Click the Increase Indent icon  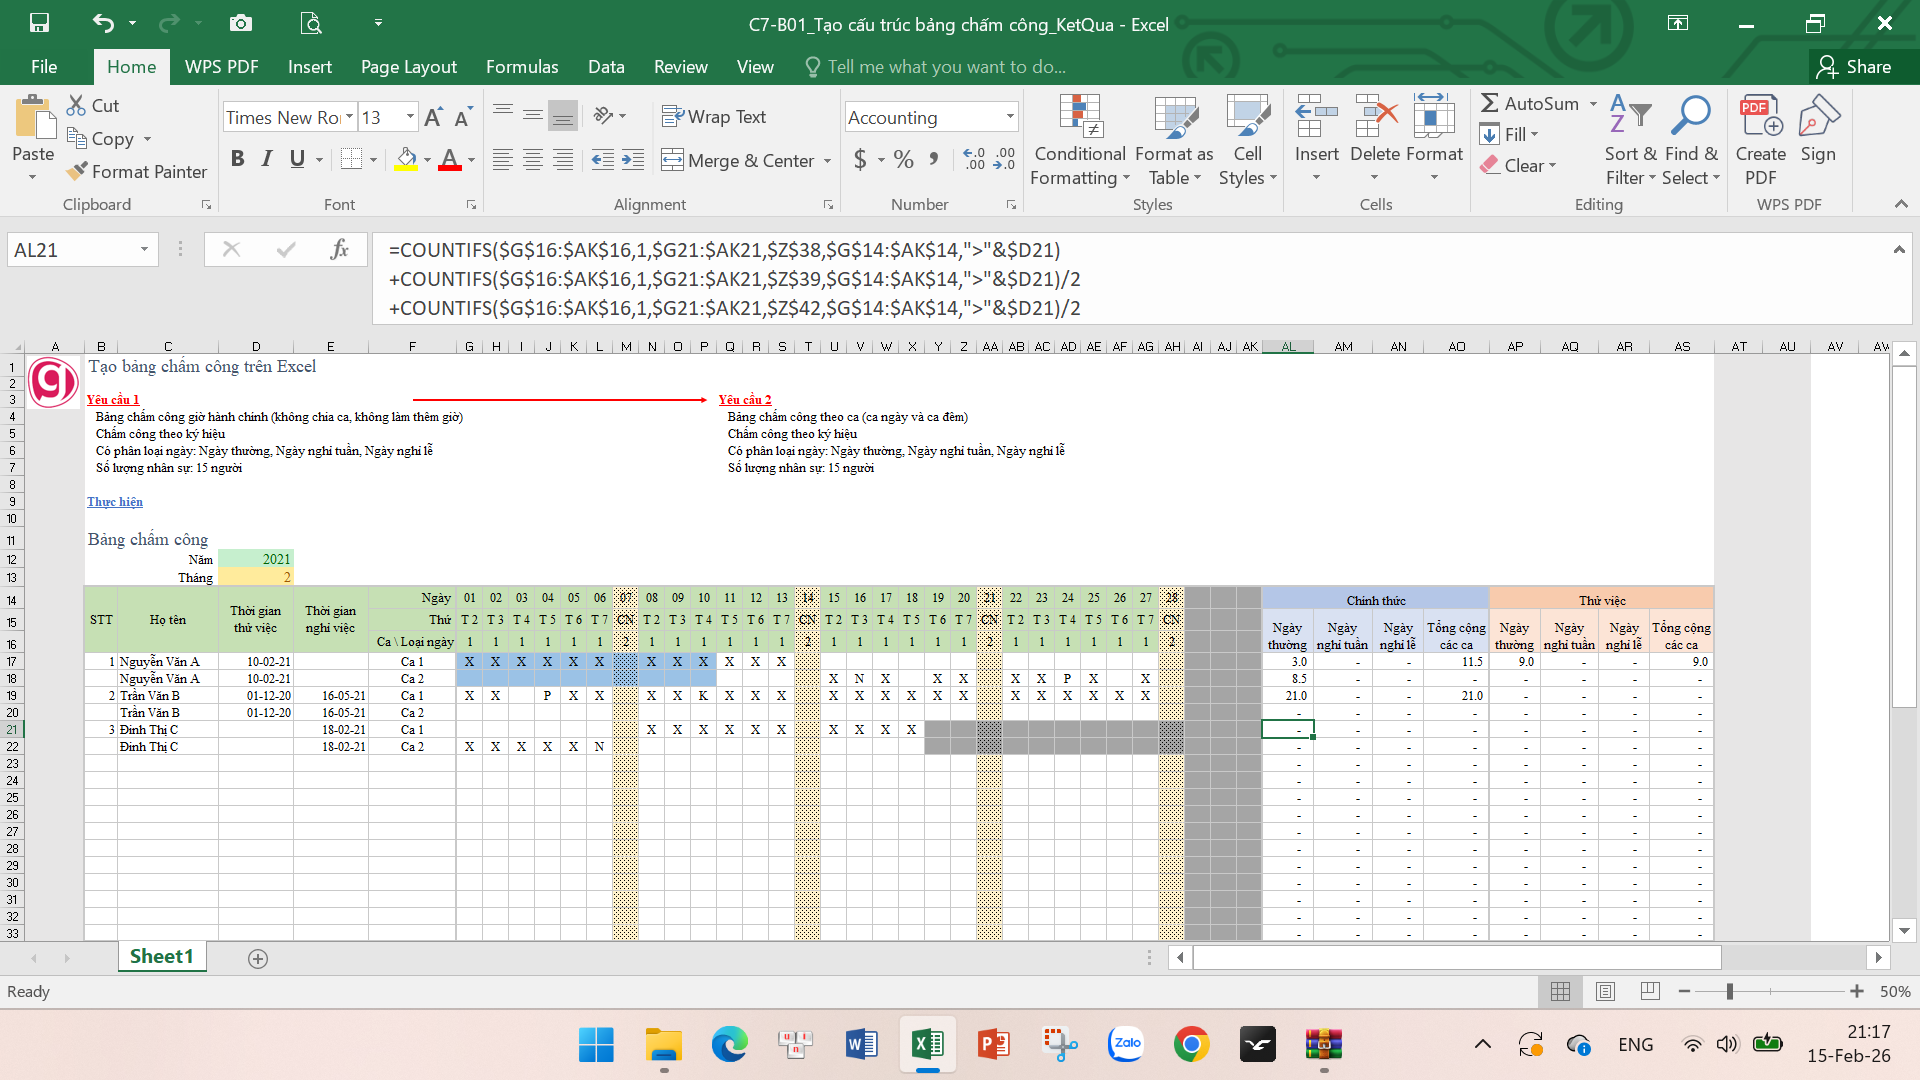632,160
